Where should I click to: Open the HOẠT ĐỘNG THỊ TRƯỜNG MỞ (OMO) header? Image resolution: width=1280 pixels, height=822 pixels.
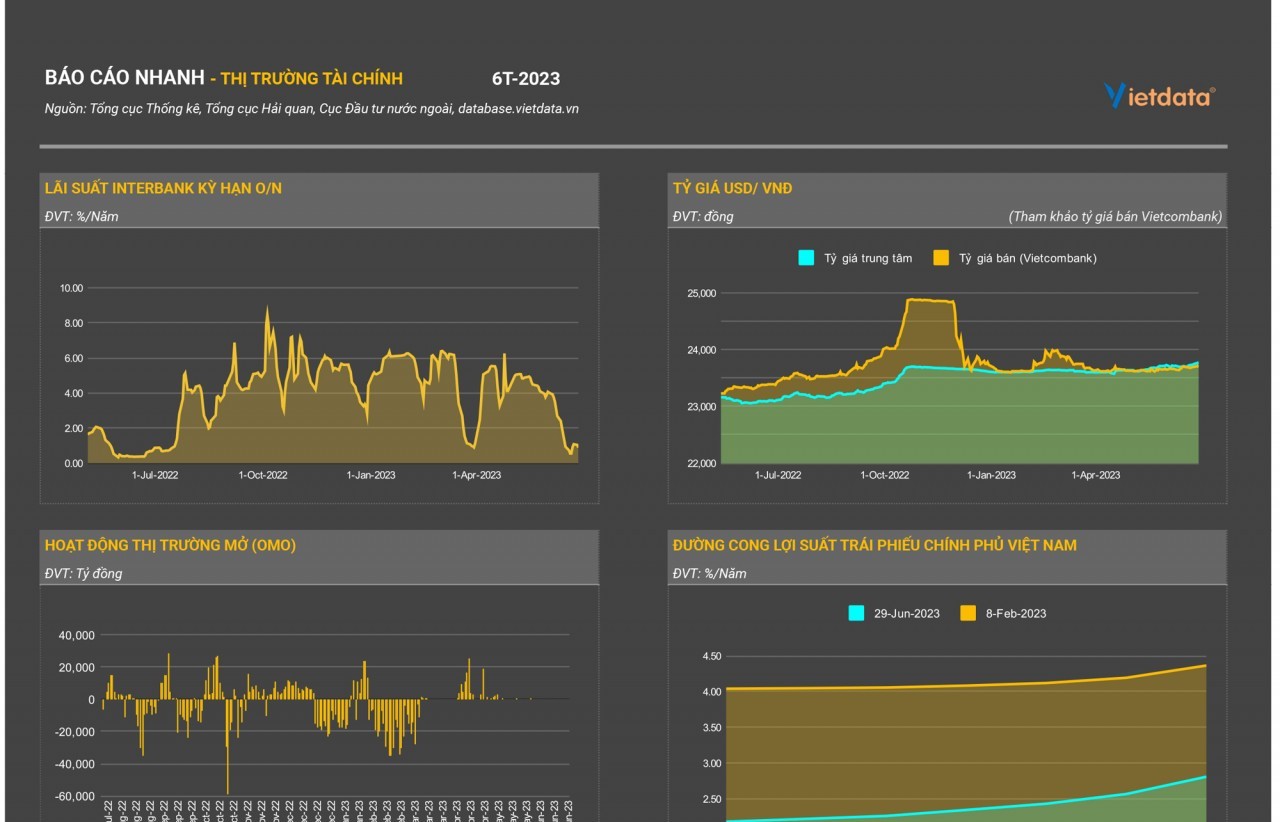170,545
